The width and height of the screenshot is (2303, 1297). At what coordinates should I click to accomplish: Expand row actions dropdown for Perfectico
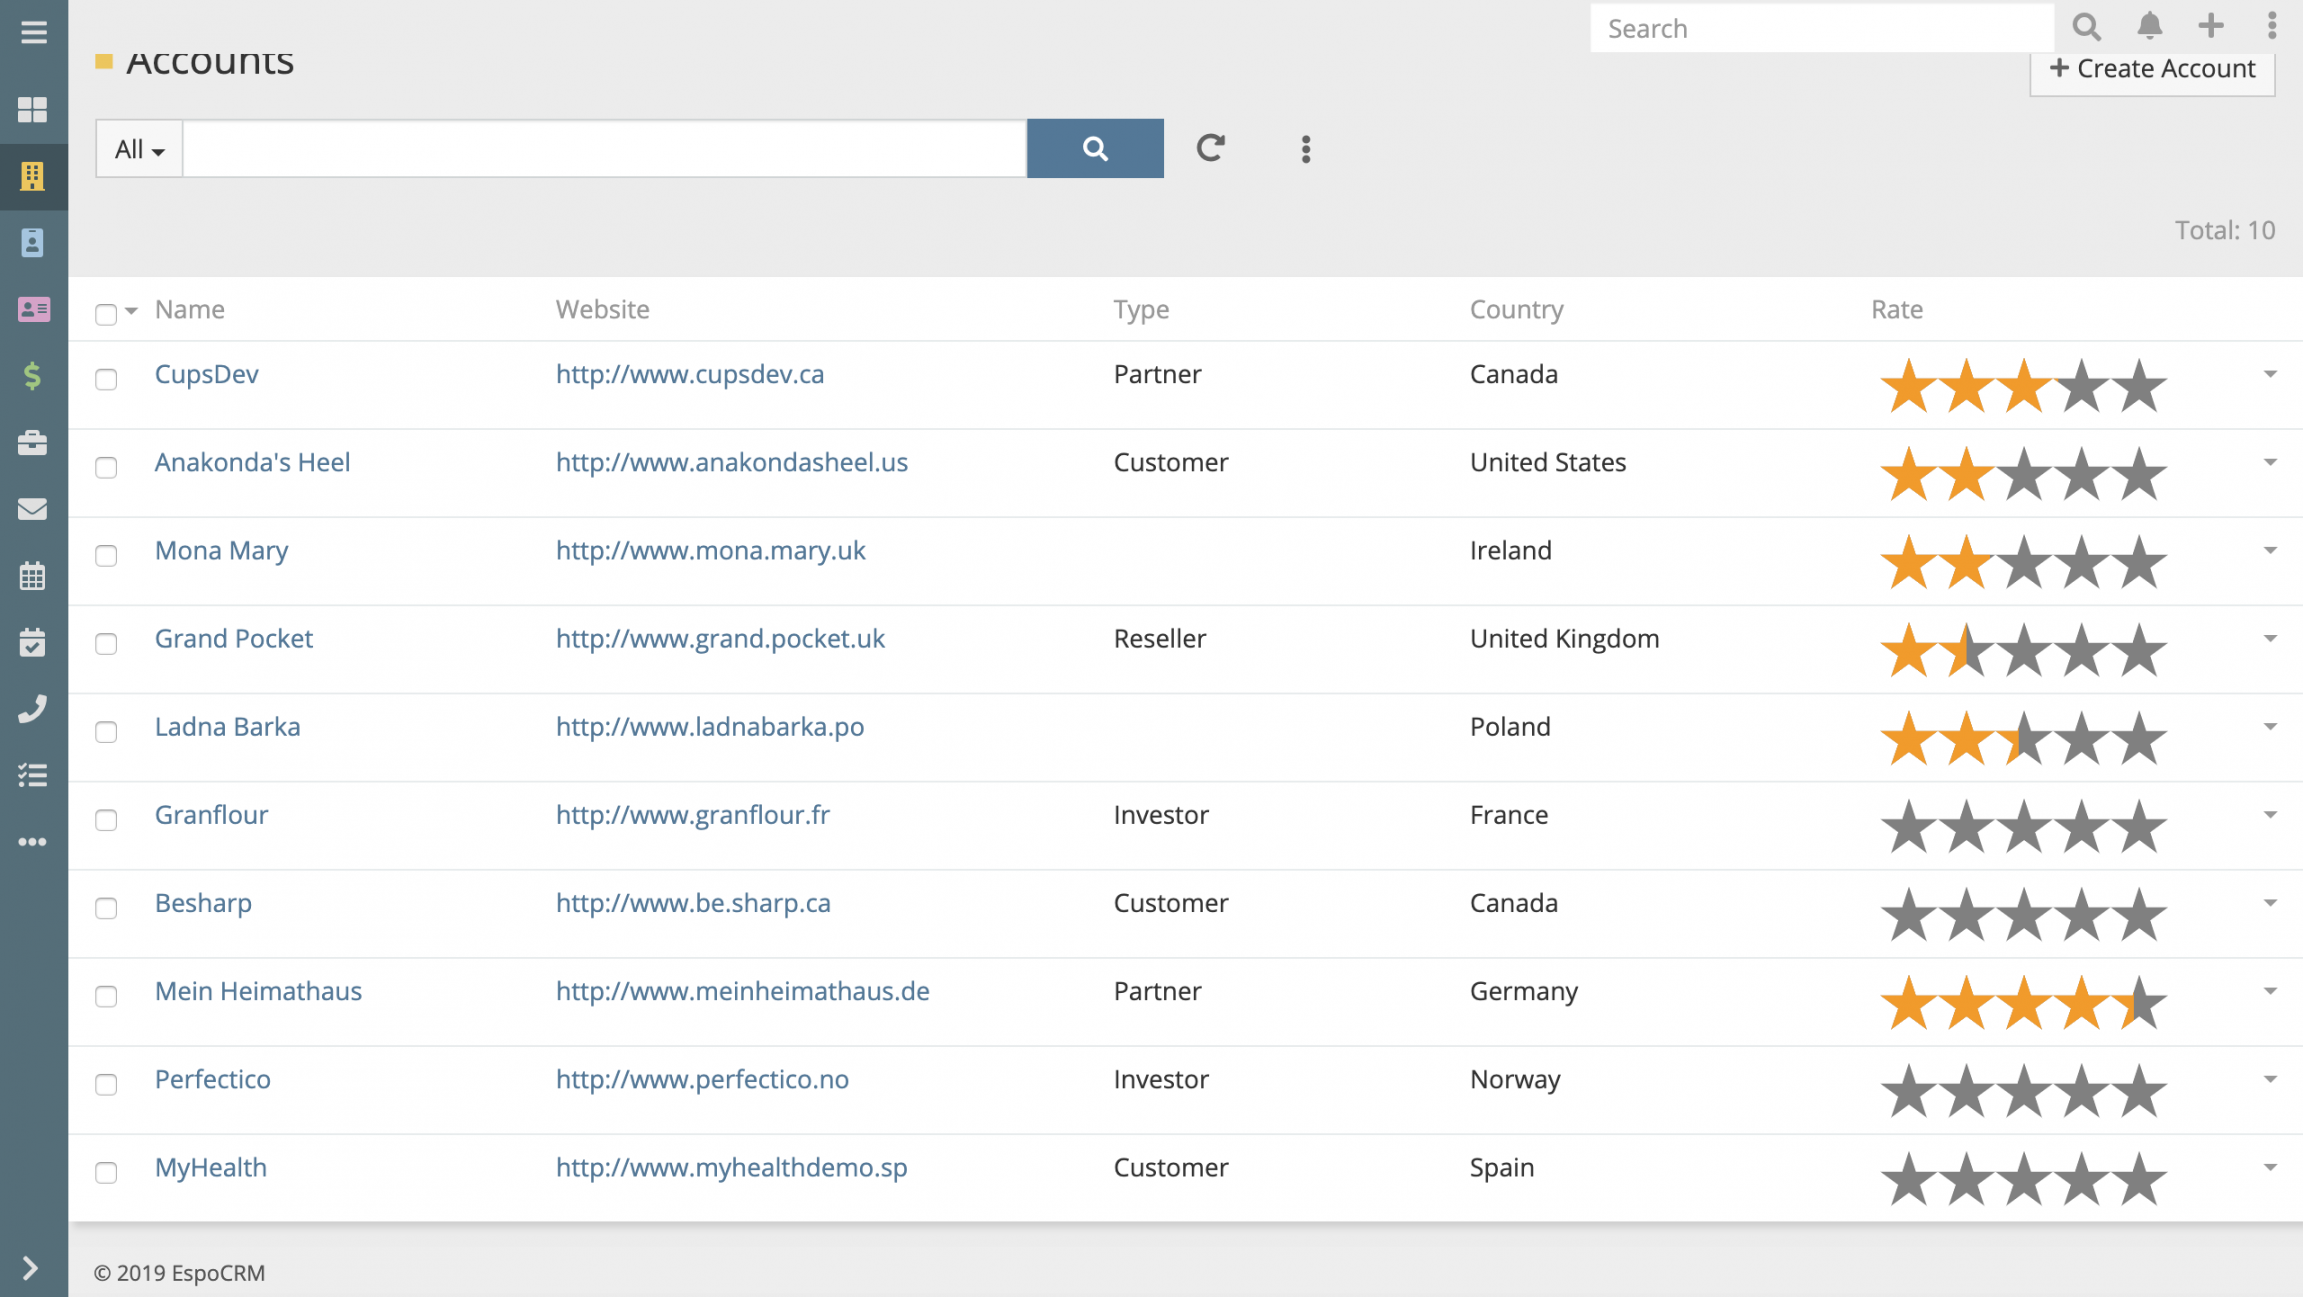[2270, 1080]
